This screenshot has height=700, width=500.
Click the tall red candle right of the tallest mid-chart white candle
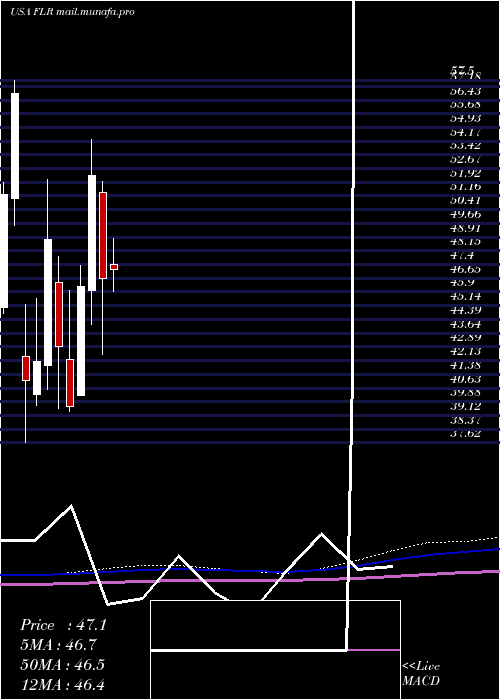coord(103,235)
